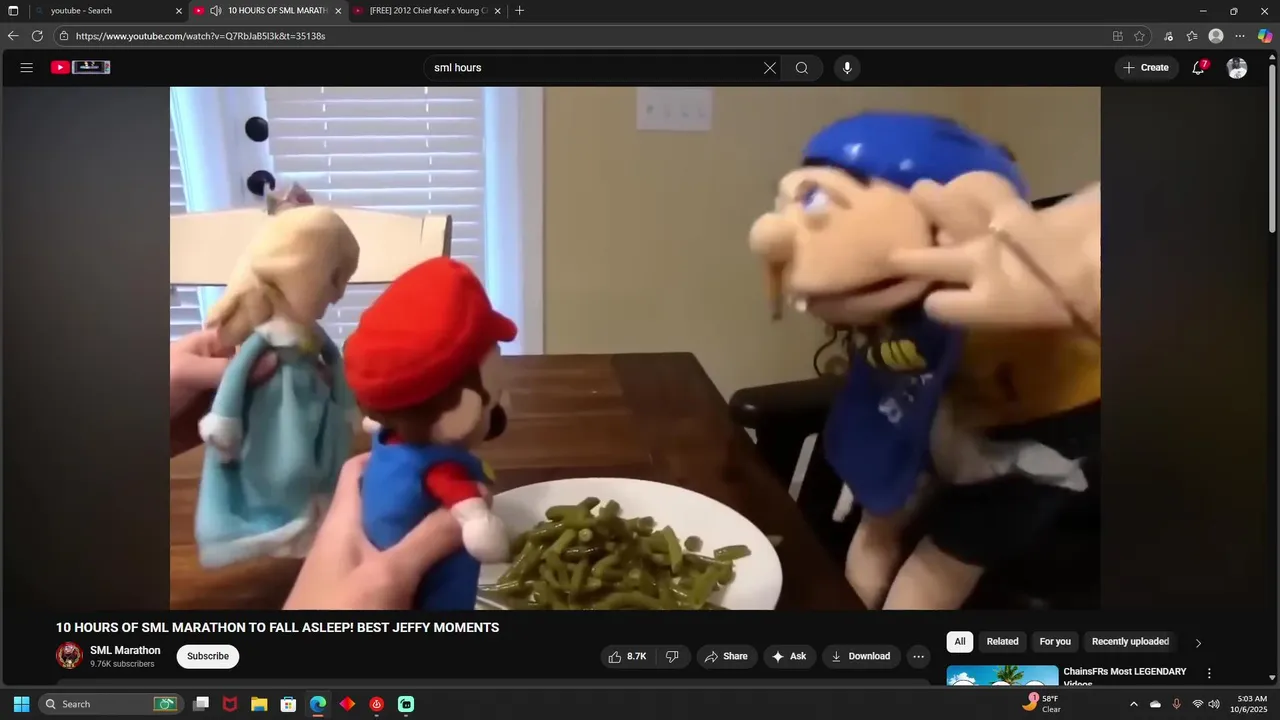Viewport: 1280px width, 720px height.
Task: Click the address bar URL
Action: (x=200, y=36)
